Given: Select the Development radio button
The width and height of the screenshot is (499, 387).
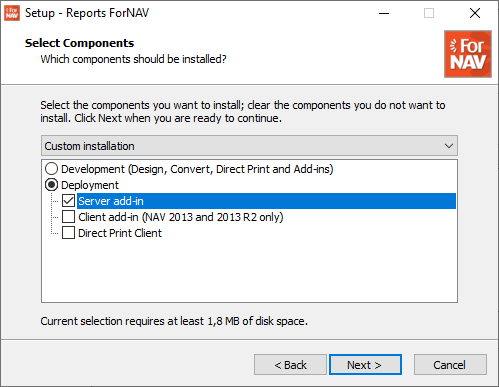Looking at the screenshot, I should pos(51,169).
